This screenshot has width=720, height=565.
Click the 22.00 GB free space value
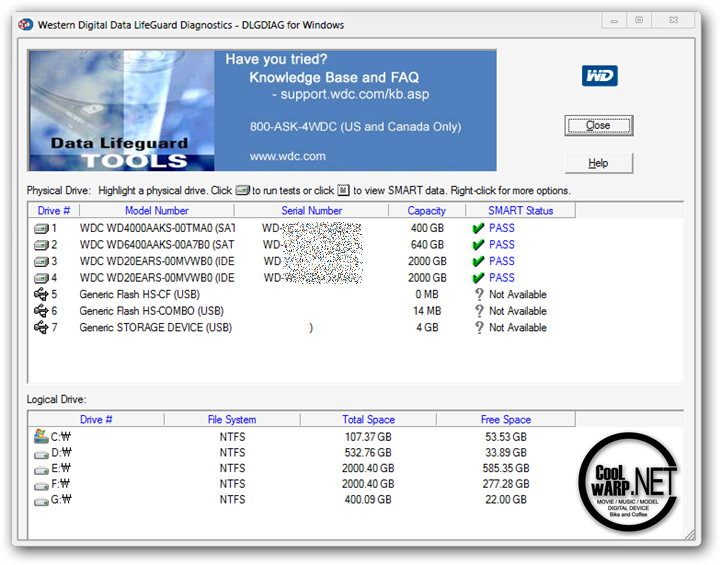[506, 499]
